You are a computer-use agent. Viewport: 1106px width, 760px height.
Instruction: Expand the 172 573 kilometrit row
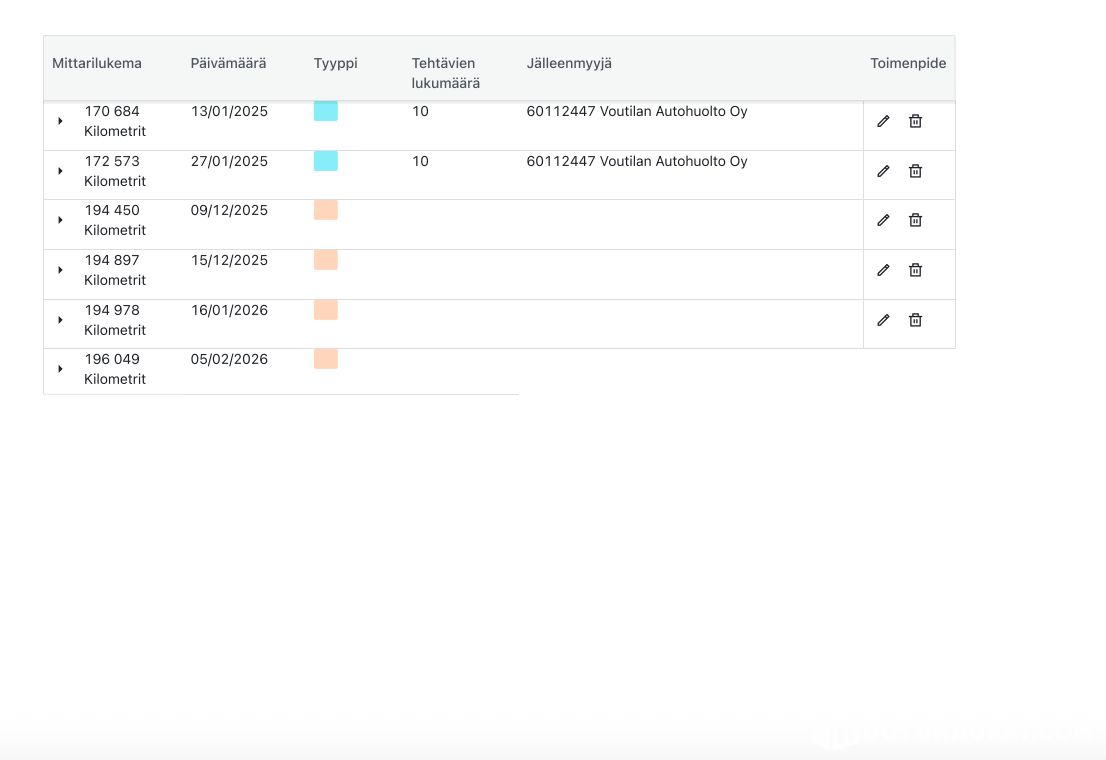(x=60, y=171)
